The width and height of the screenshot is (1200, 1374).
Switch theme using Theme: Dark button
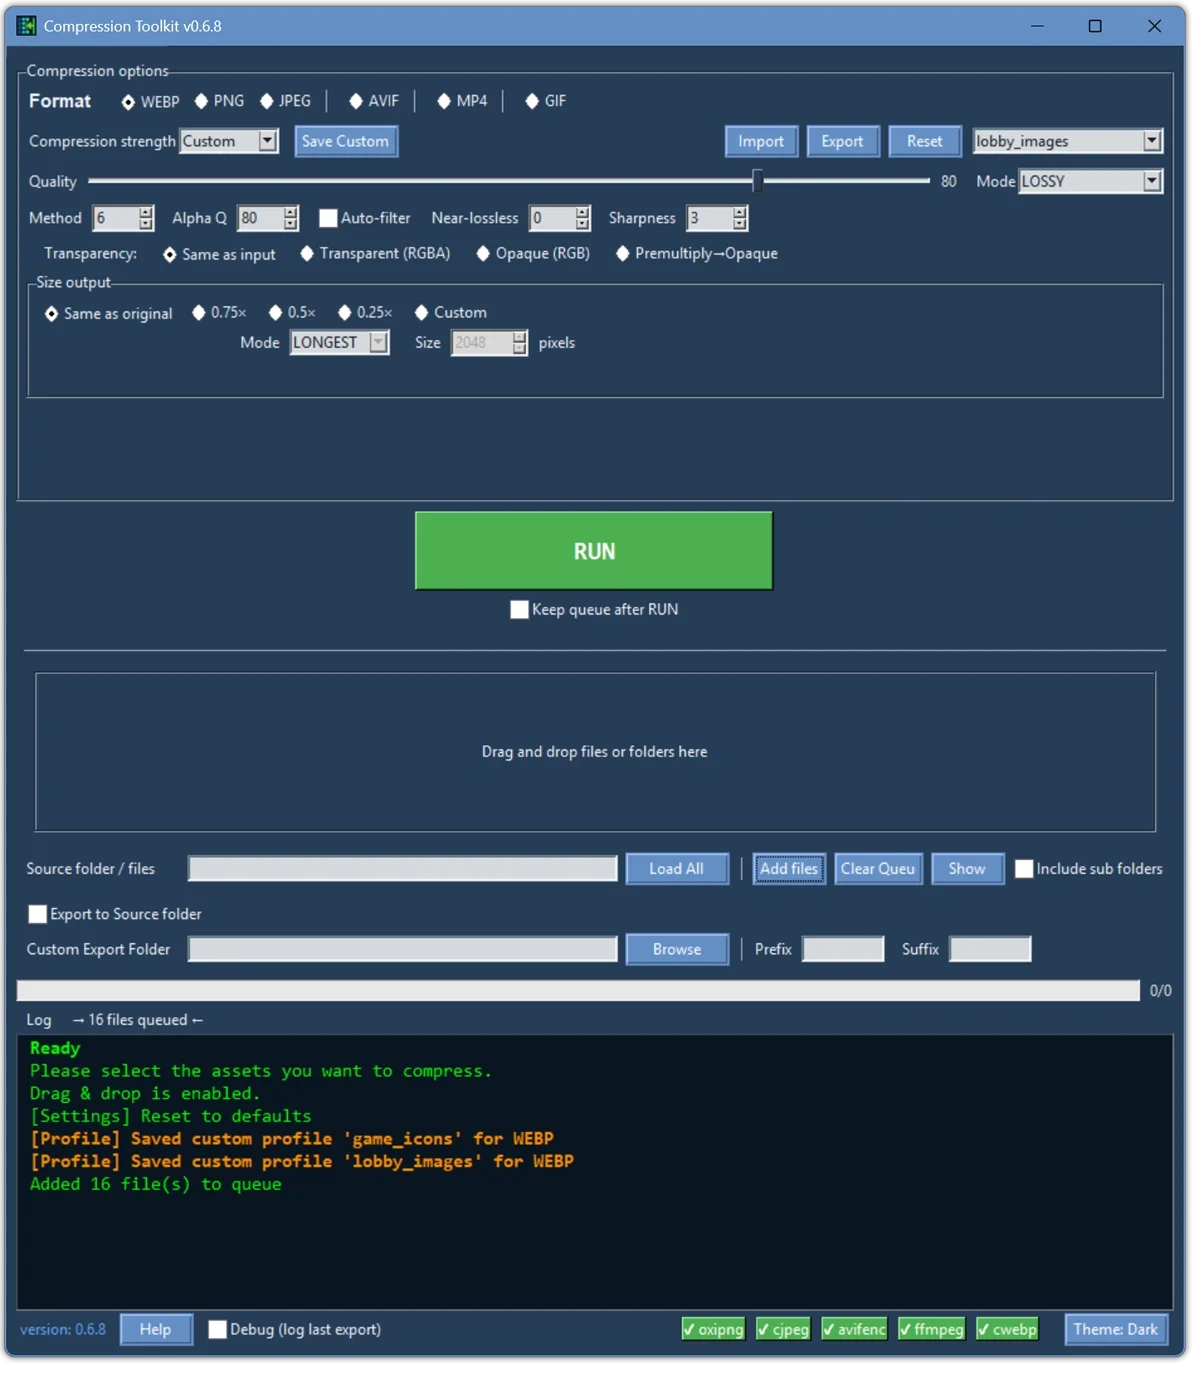1115,1329
